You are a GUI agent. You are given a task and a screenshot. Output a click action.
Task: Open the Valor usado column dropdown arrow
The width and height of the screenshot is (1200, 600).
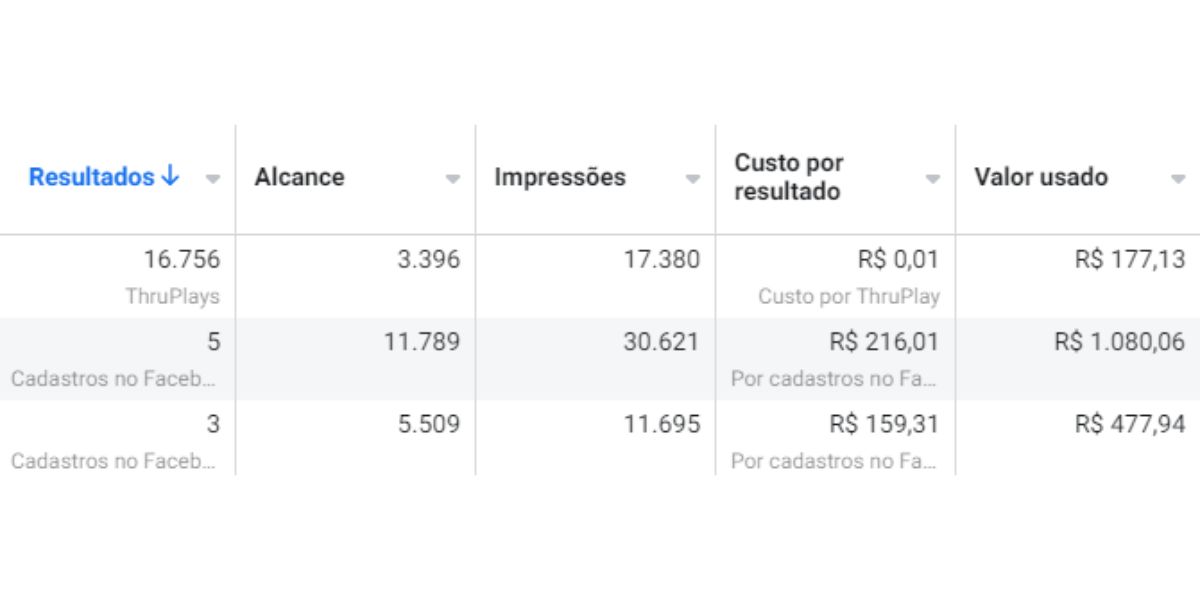pyautogui.click(x=1177, y=179)
